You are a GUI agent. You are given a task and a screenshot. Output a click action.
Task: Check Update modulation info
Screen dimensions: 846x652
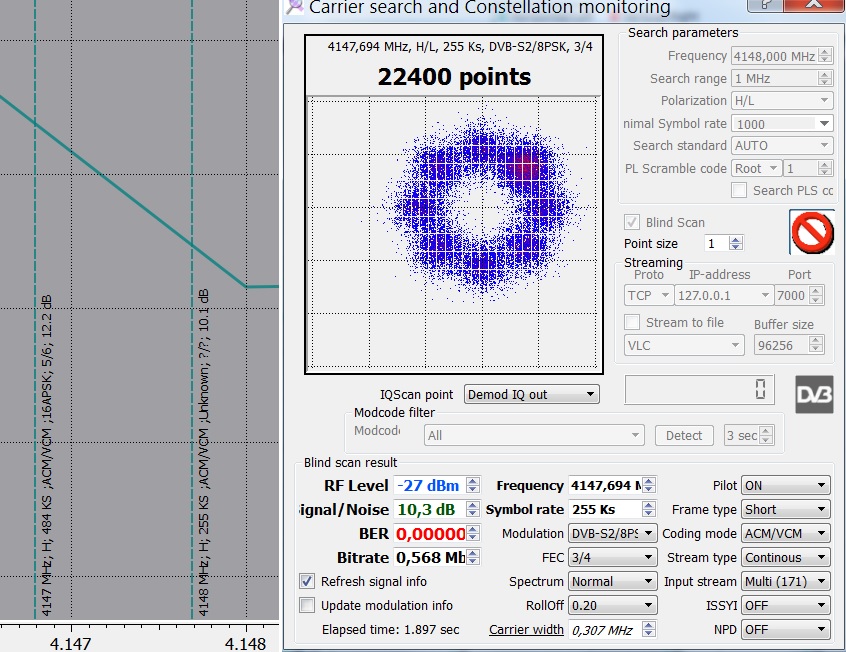(x=307, y=605)
